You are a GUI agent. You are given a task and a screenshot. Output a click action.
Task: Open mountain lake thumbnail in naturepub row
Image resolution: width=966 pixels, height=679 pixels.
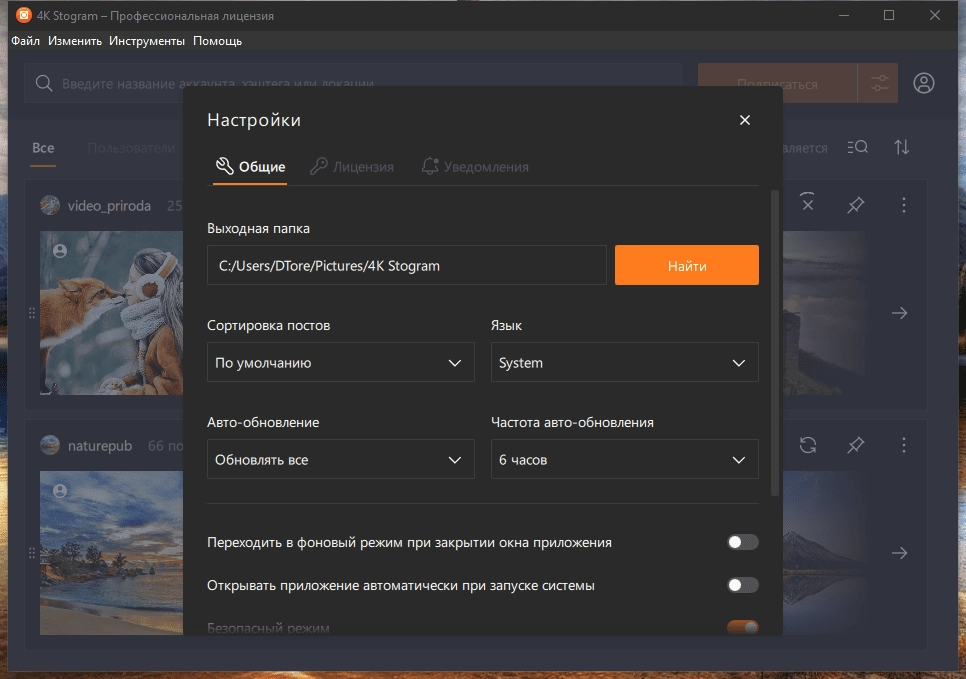823,553
